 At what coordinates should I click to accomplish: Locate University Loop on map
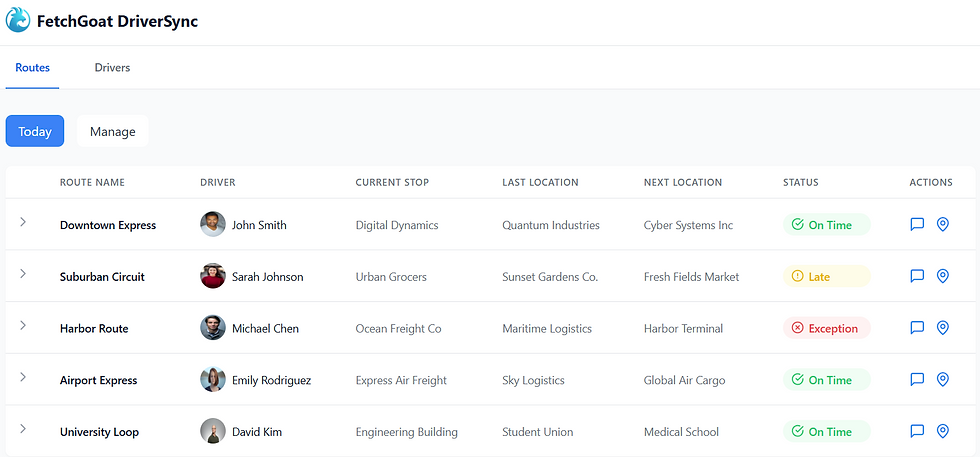(942, 431)
